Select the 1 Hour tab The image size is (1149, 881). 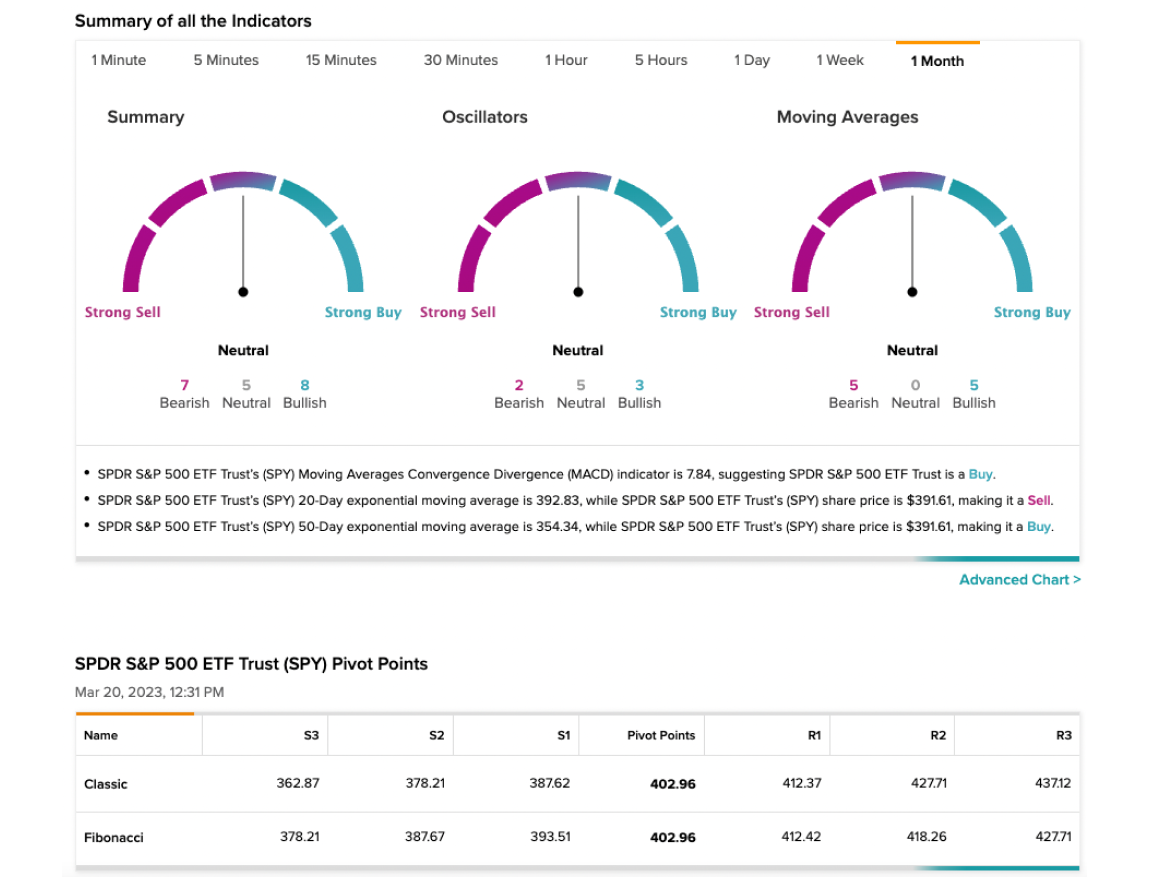566,60
